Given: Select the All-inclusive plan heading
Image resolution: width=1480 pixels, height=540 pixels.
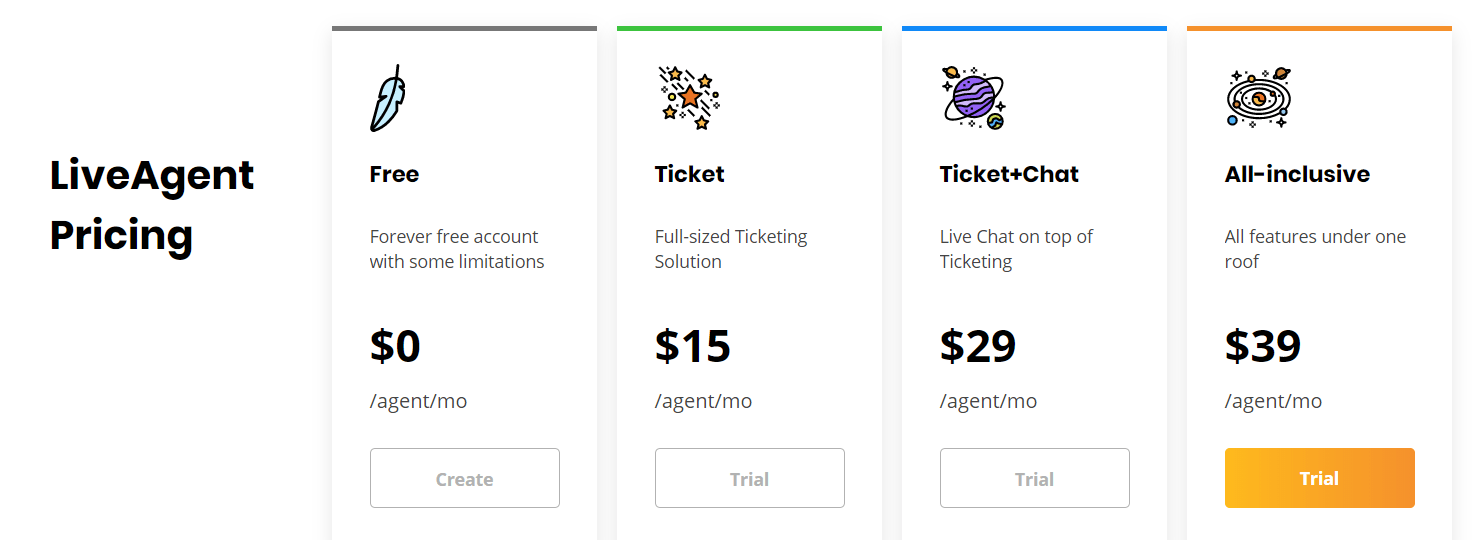Looking at the screenshot, I should pyautogui.click(x=1297, y=174).
